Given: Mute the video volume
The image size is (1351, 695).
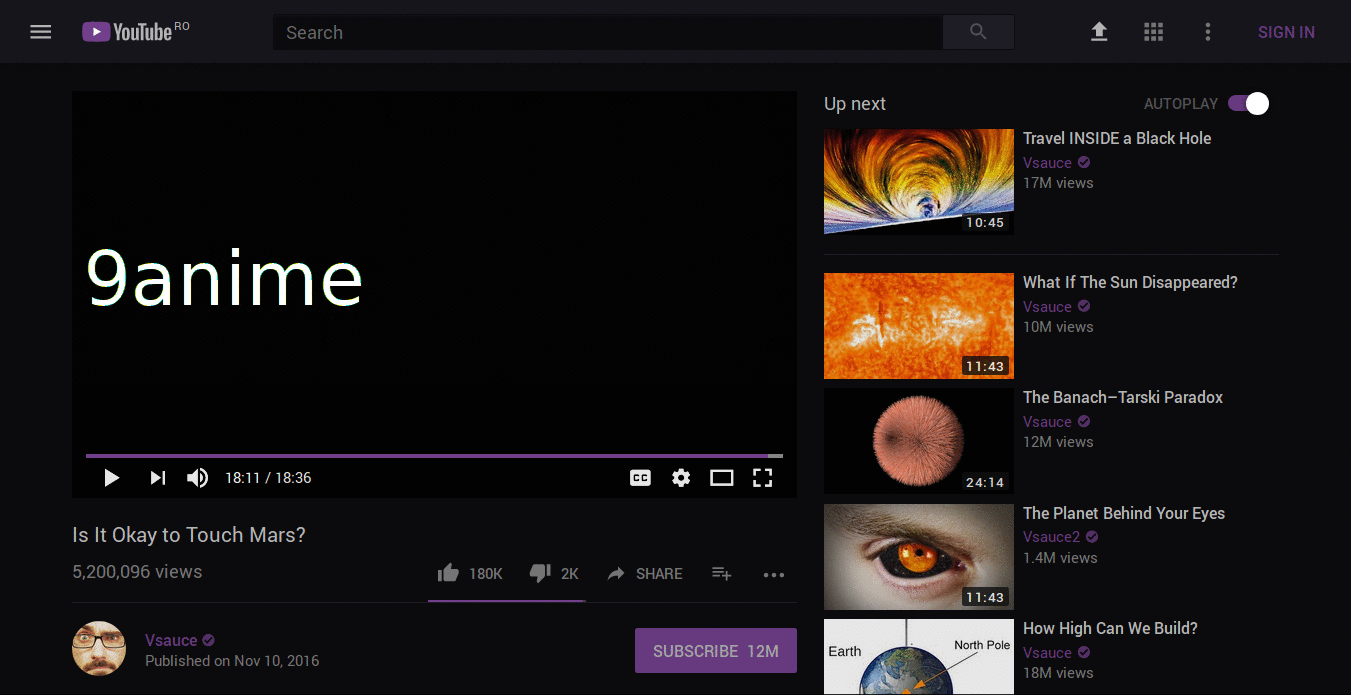Looking at the screenshot, I should tap(197, 478).
